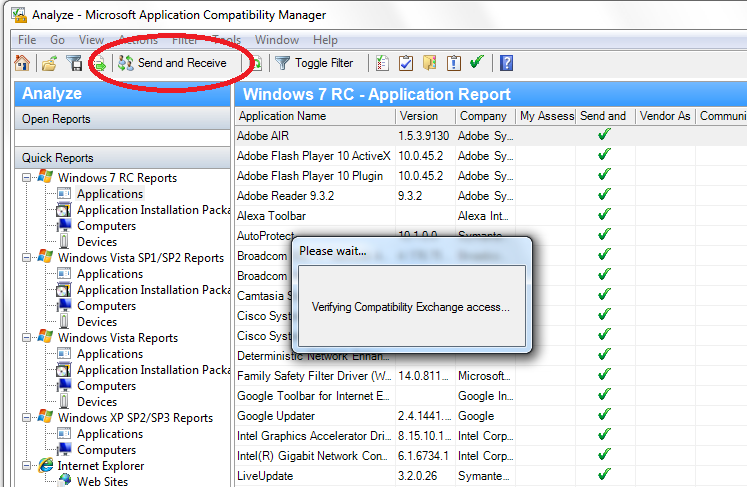The width and height of the screenshot is (747, 487).
Task: Click Toggle Filter in the toolbar
Action: tap(314, 63)
